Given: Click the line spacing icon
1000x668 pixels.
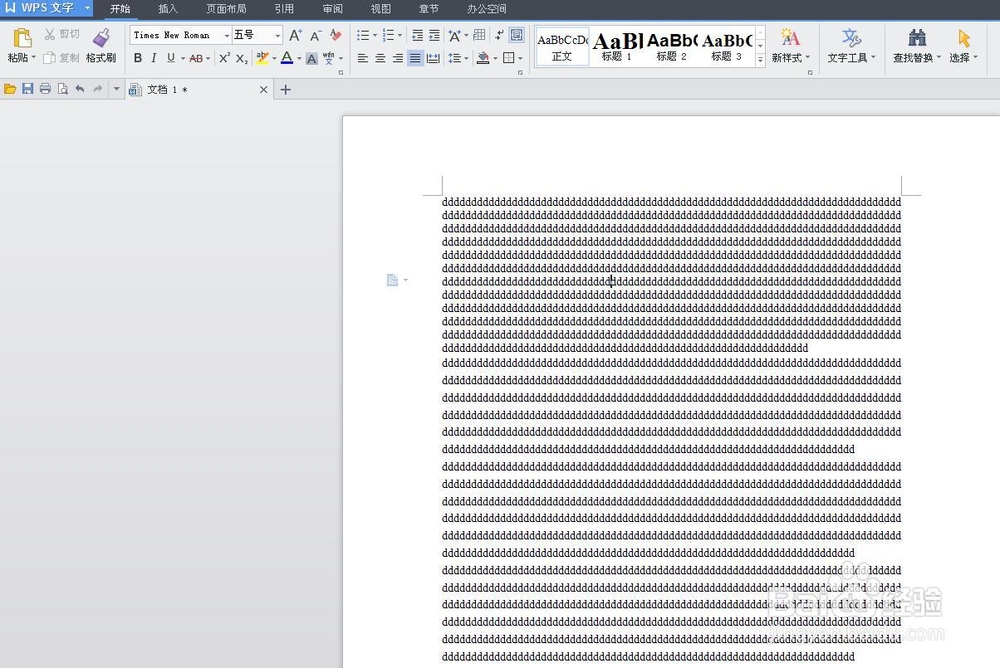Looking at the screenshot, I should (x=454, y=58).
